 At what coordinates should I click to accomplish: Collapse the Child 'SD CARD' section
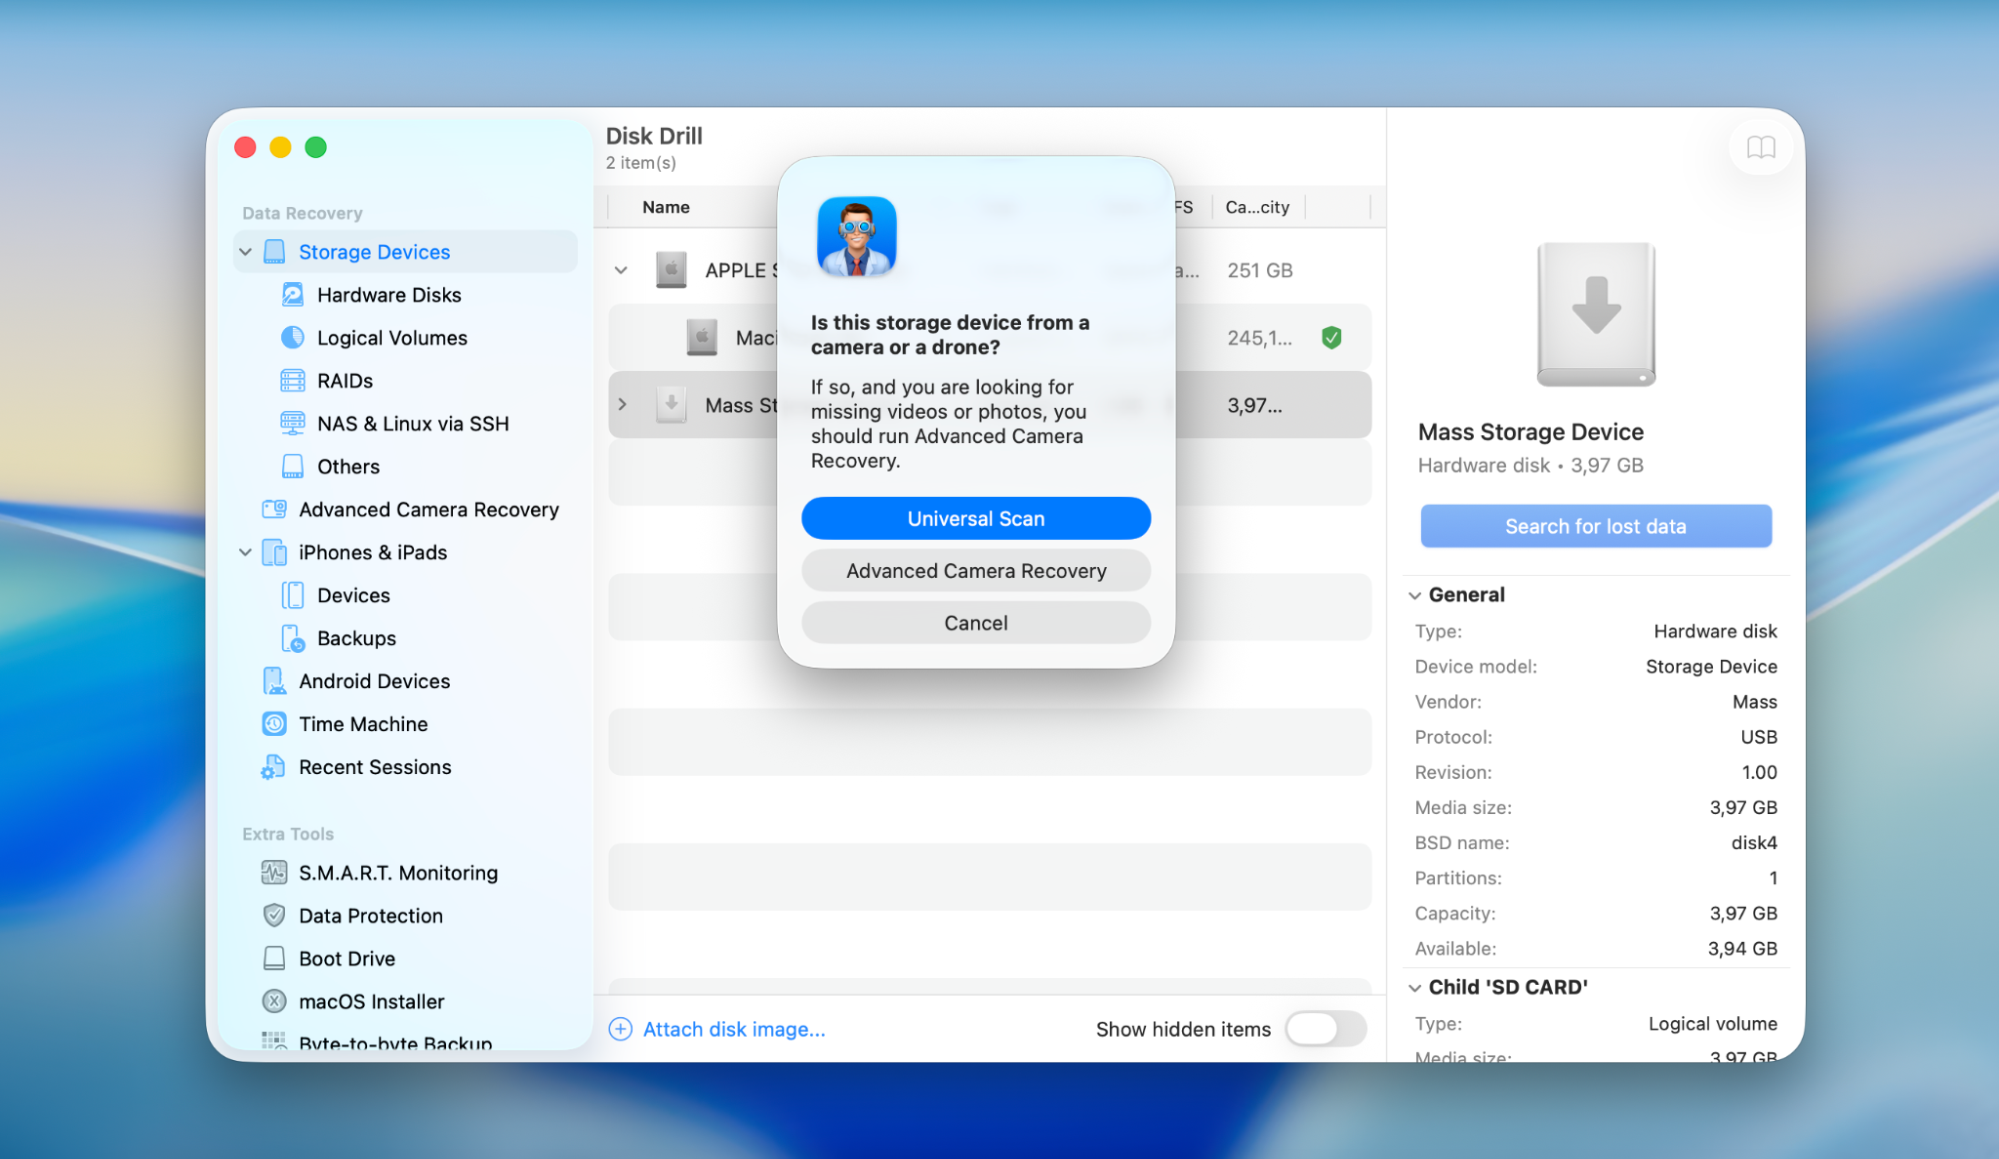click(1415, 988)
